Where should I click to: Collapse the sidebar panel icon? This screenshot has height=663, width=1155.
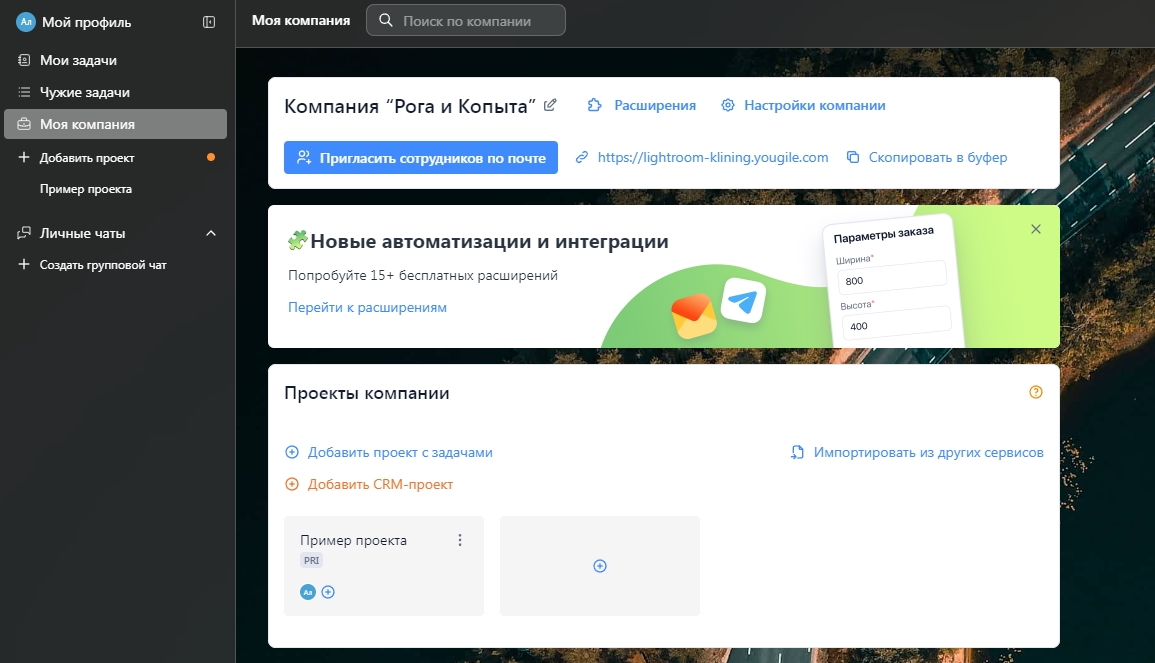(x=209, y=22)
